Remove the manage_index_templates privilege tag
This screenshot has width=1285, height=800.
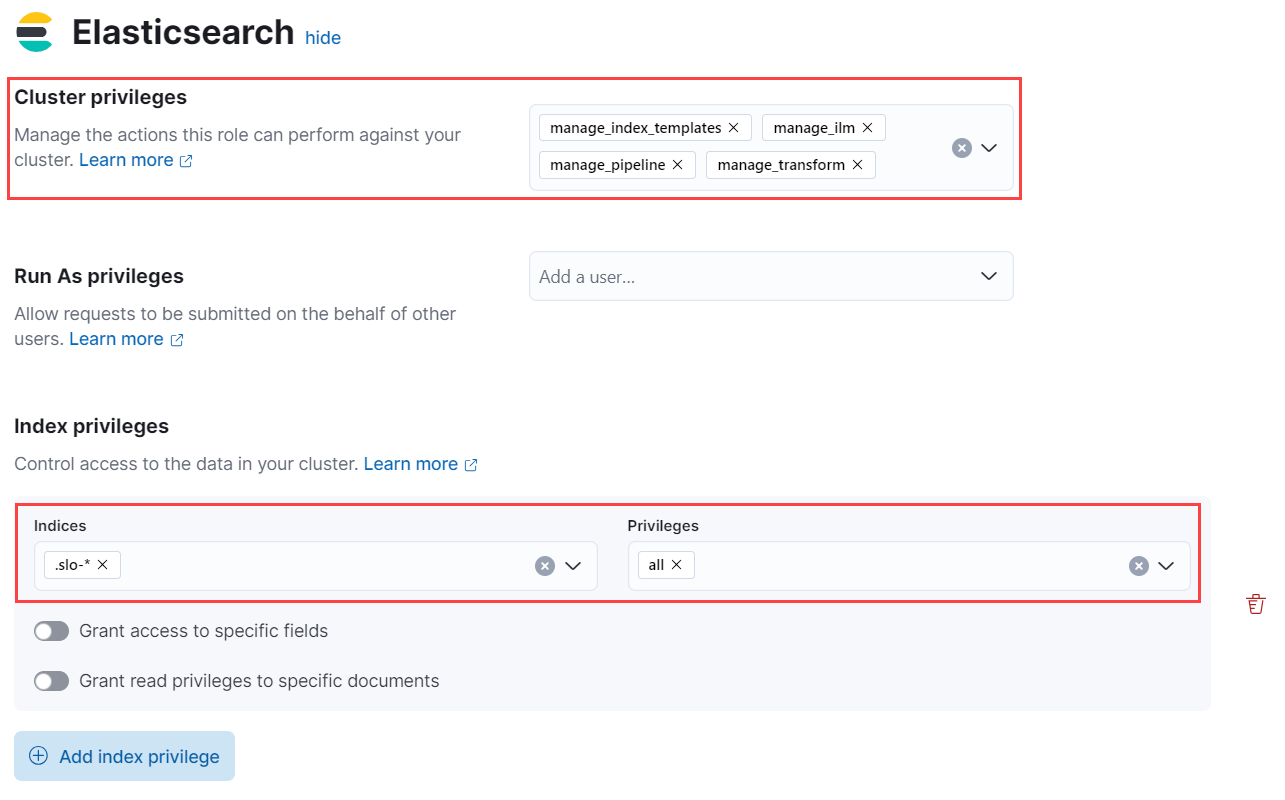(733, 128)
